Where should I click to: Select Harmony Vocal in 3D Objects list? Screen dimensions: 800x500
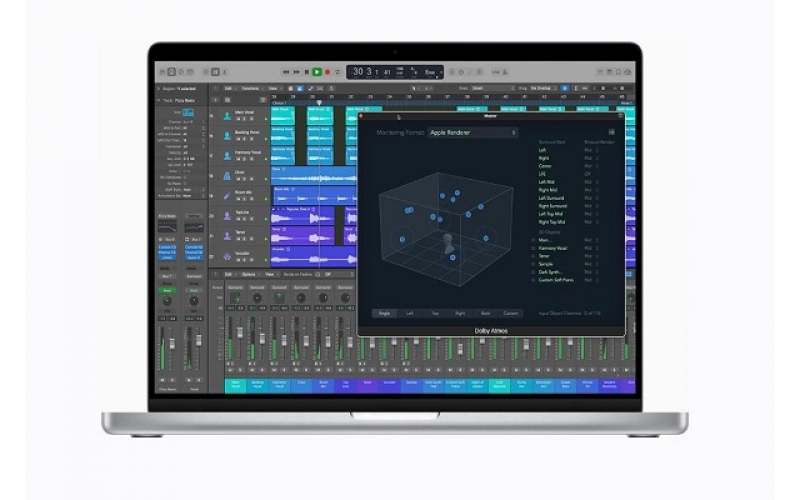click(553, 248)
